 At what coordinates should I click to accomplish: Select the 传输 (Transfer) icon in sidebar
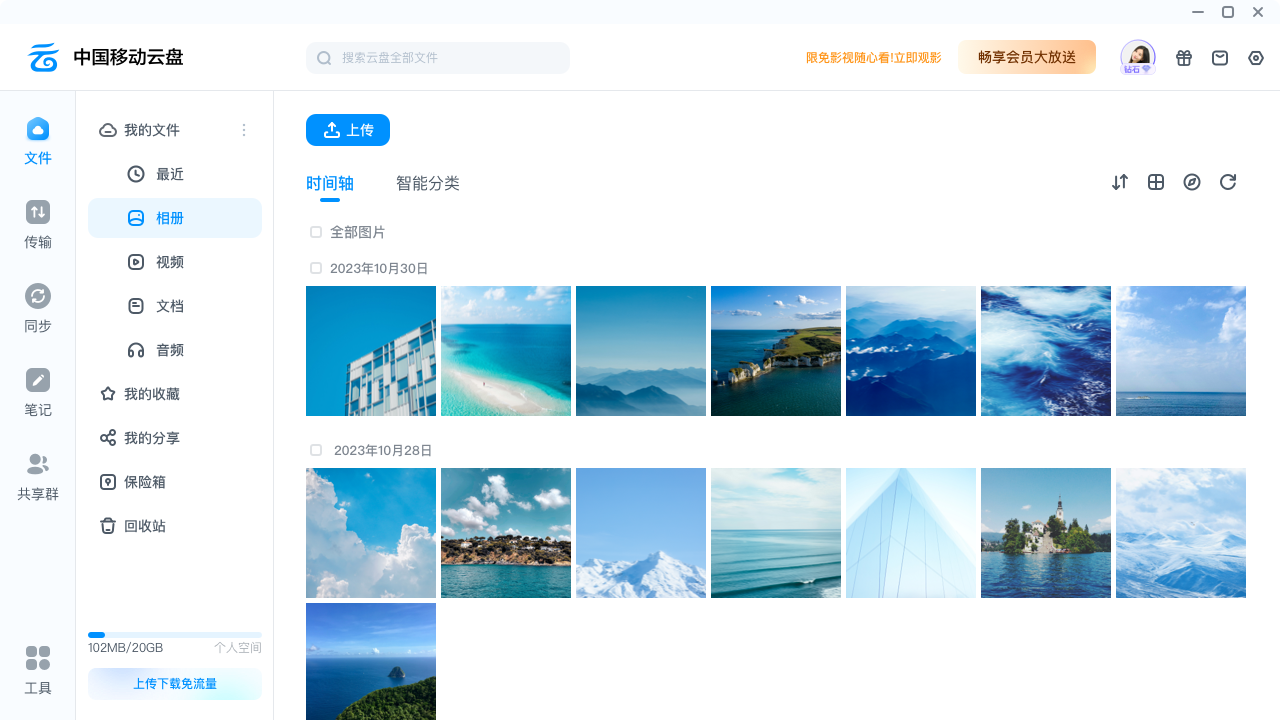point(37,212)
